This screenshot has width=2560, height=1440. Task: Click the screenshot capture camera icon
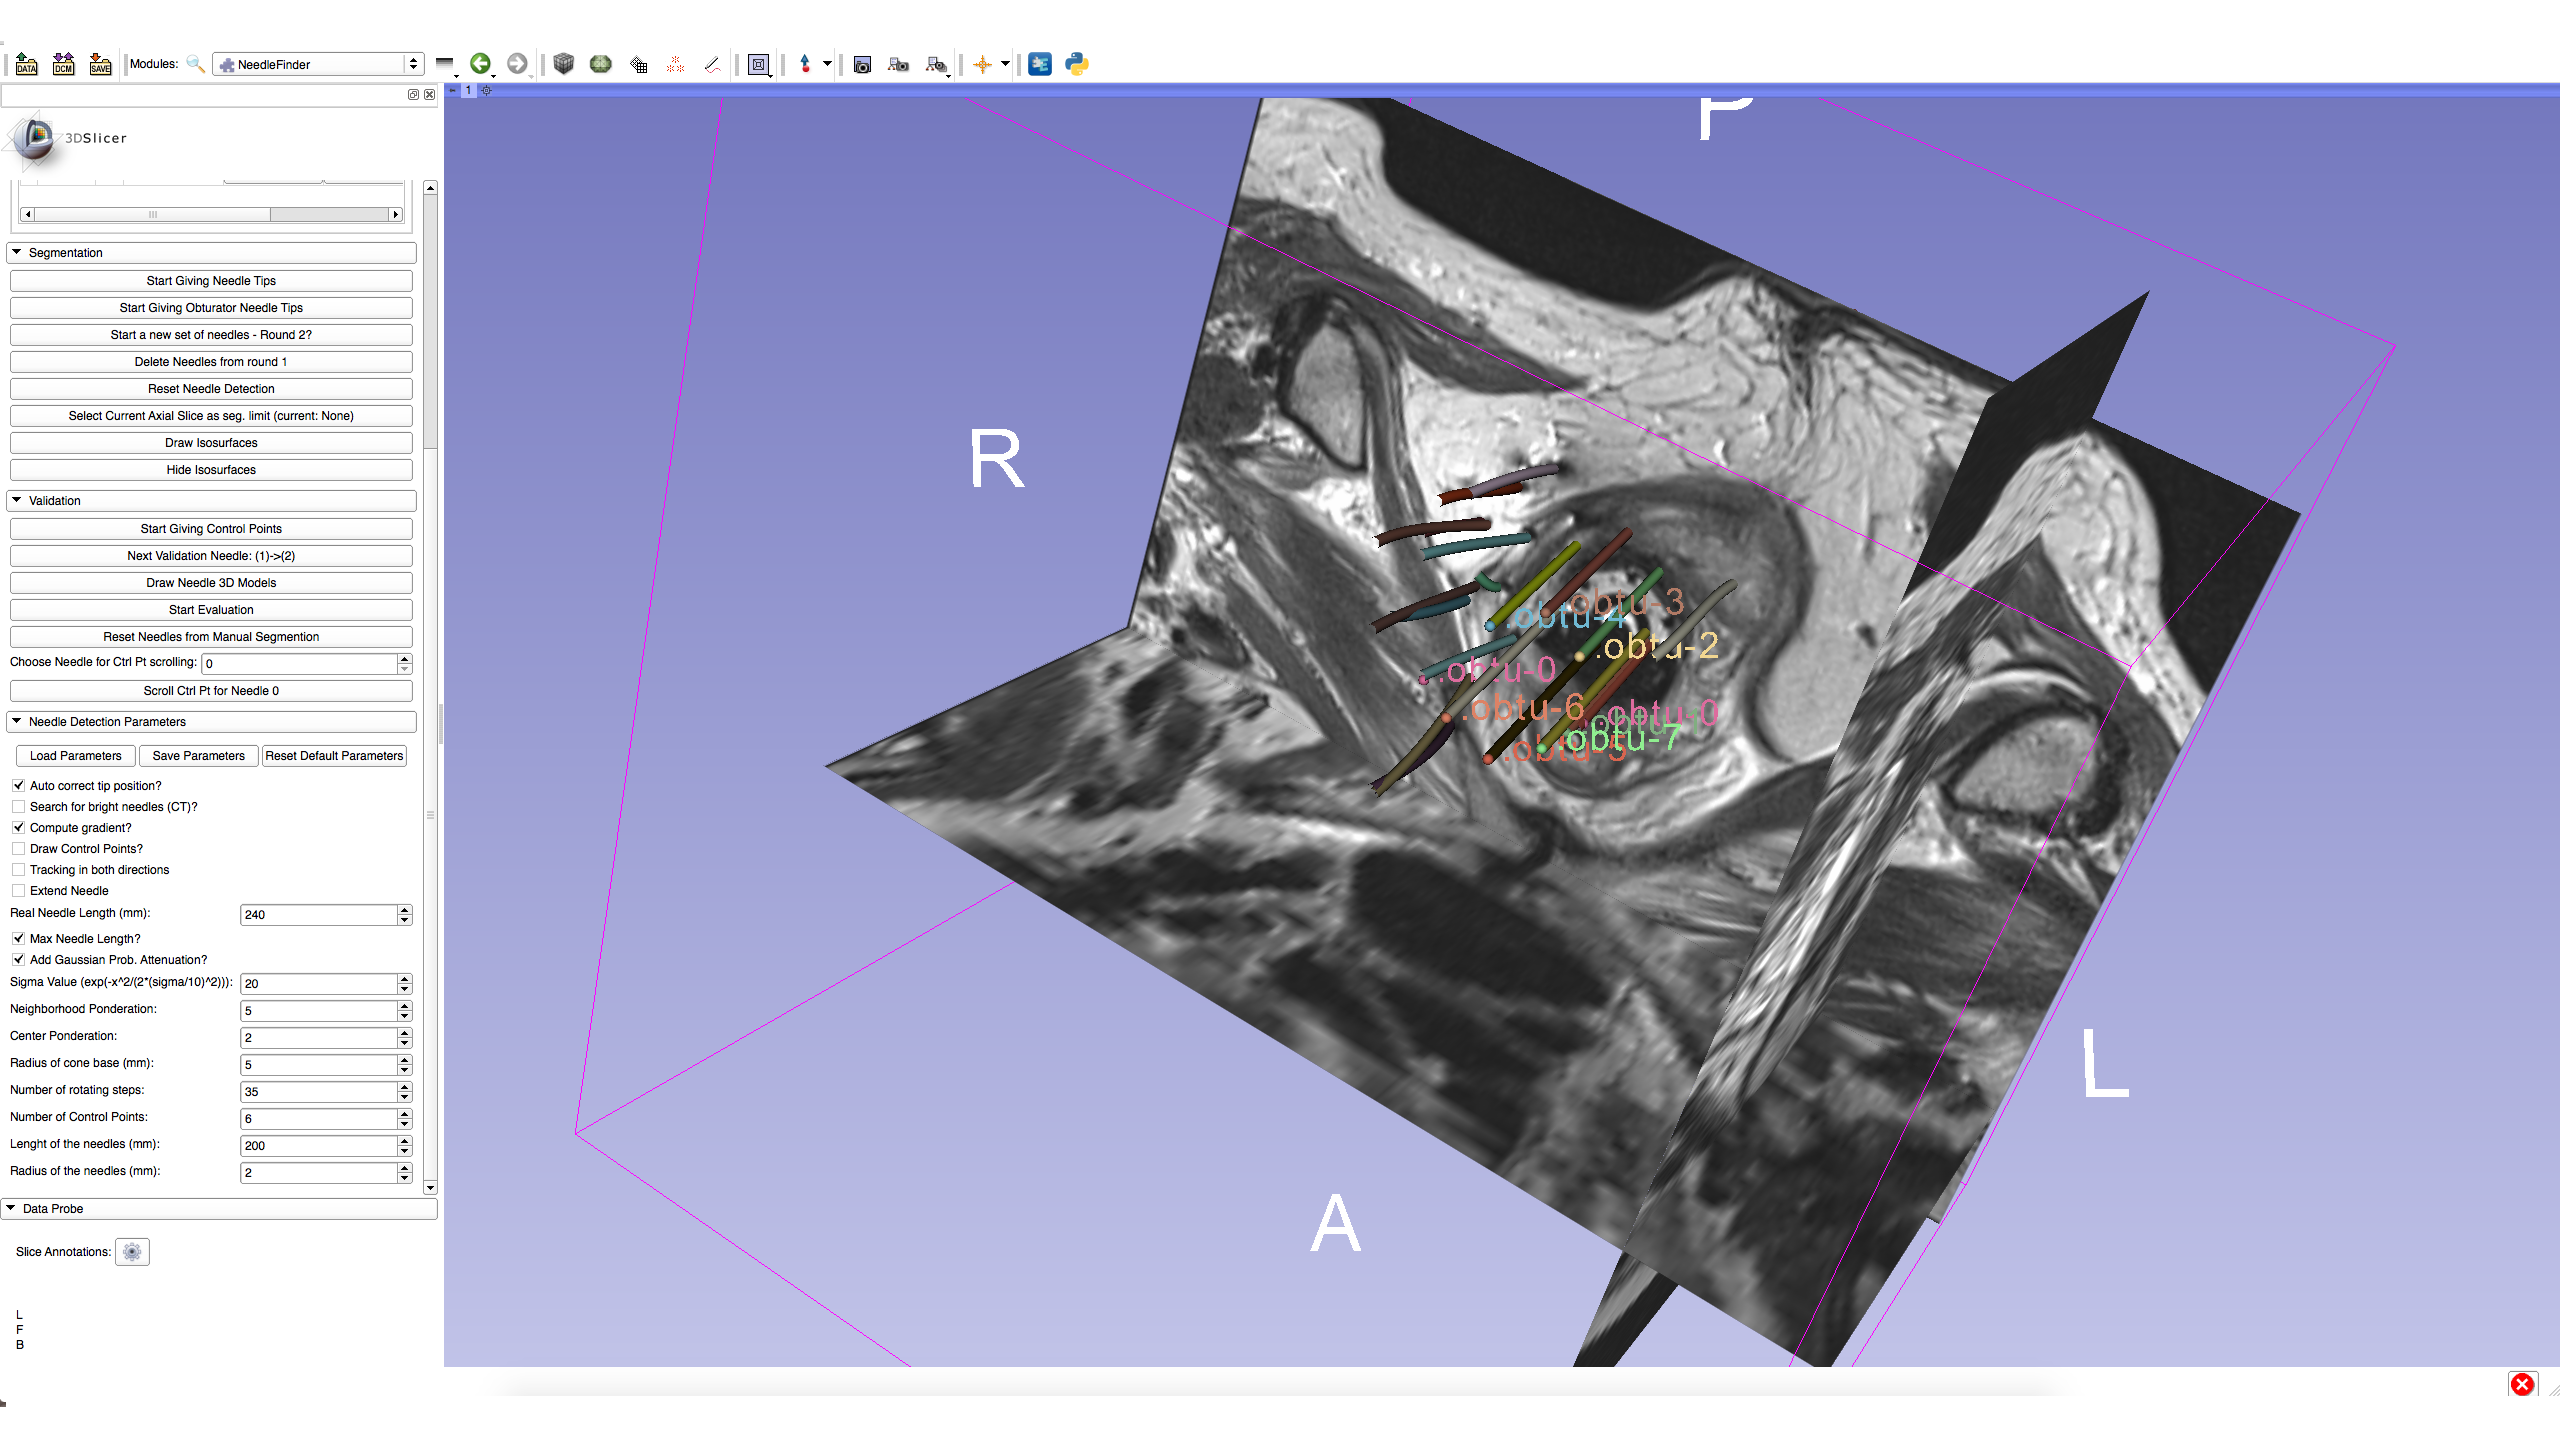click(x=862, y=65)
